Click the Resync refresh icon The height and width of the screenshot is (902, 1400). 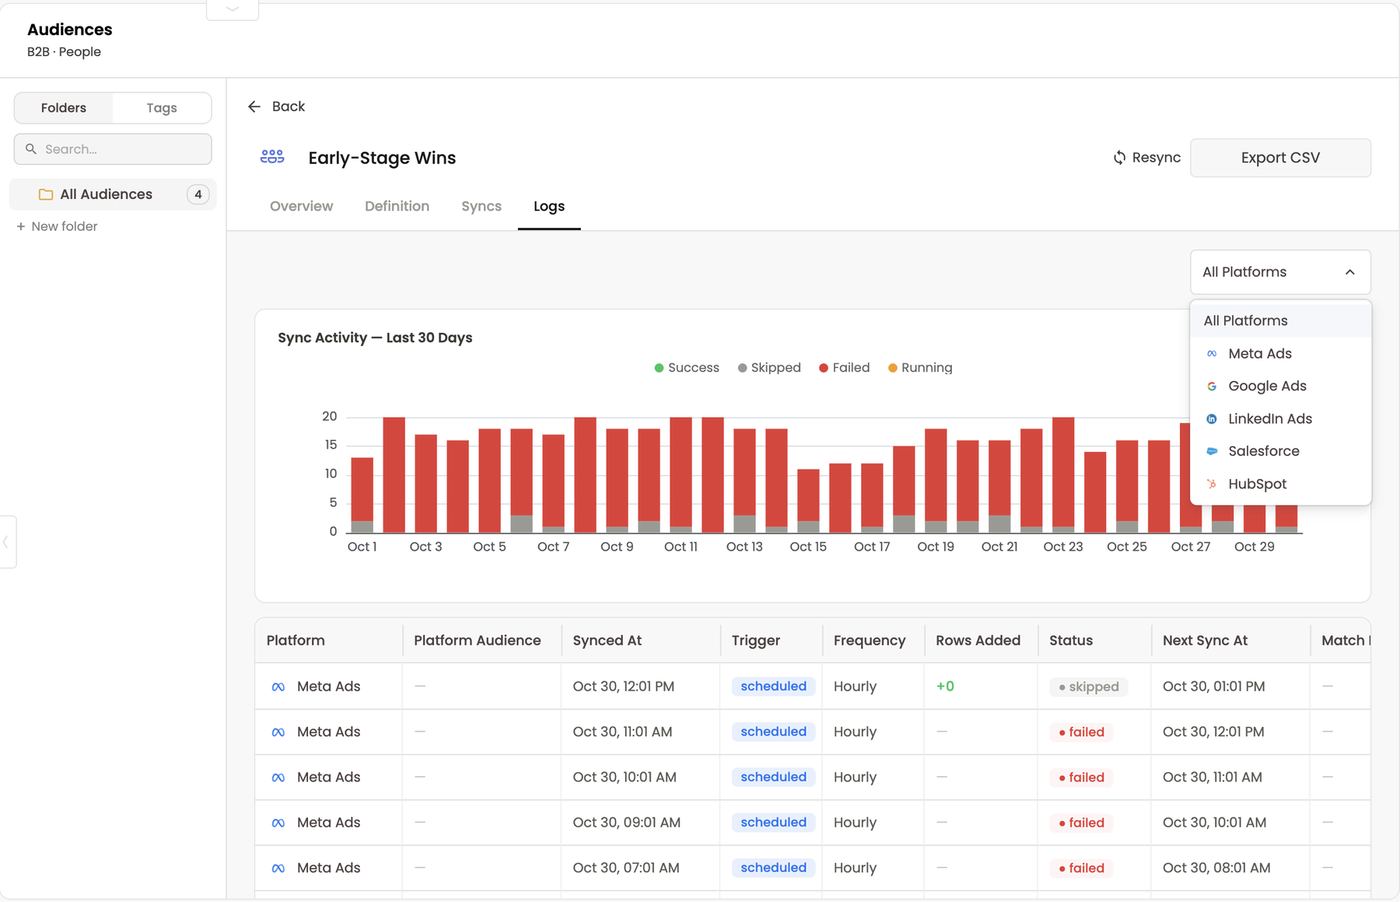(1119, 157)
